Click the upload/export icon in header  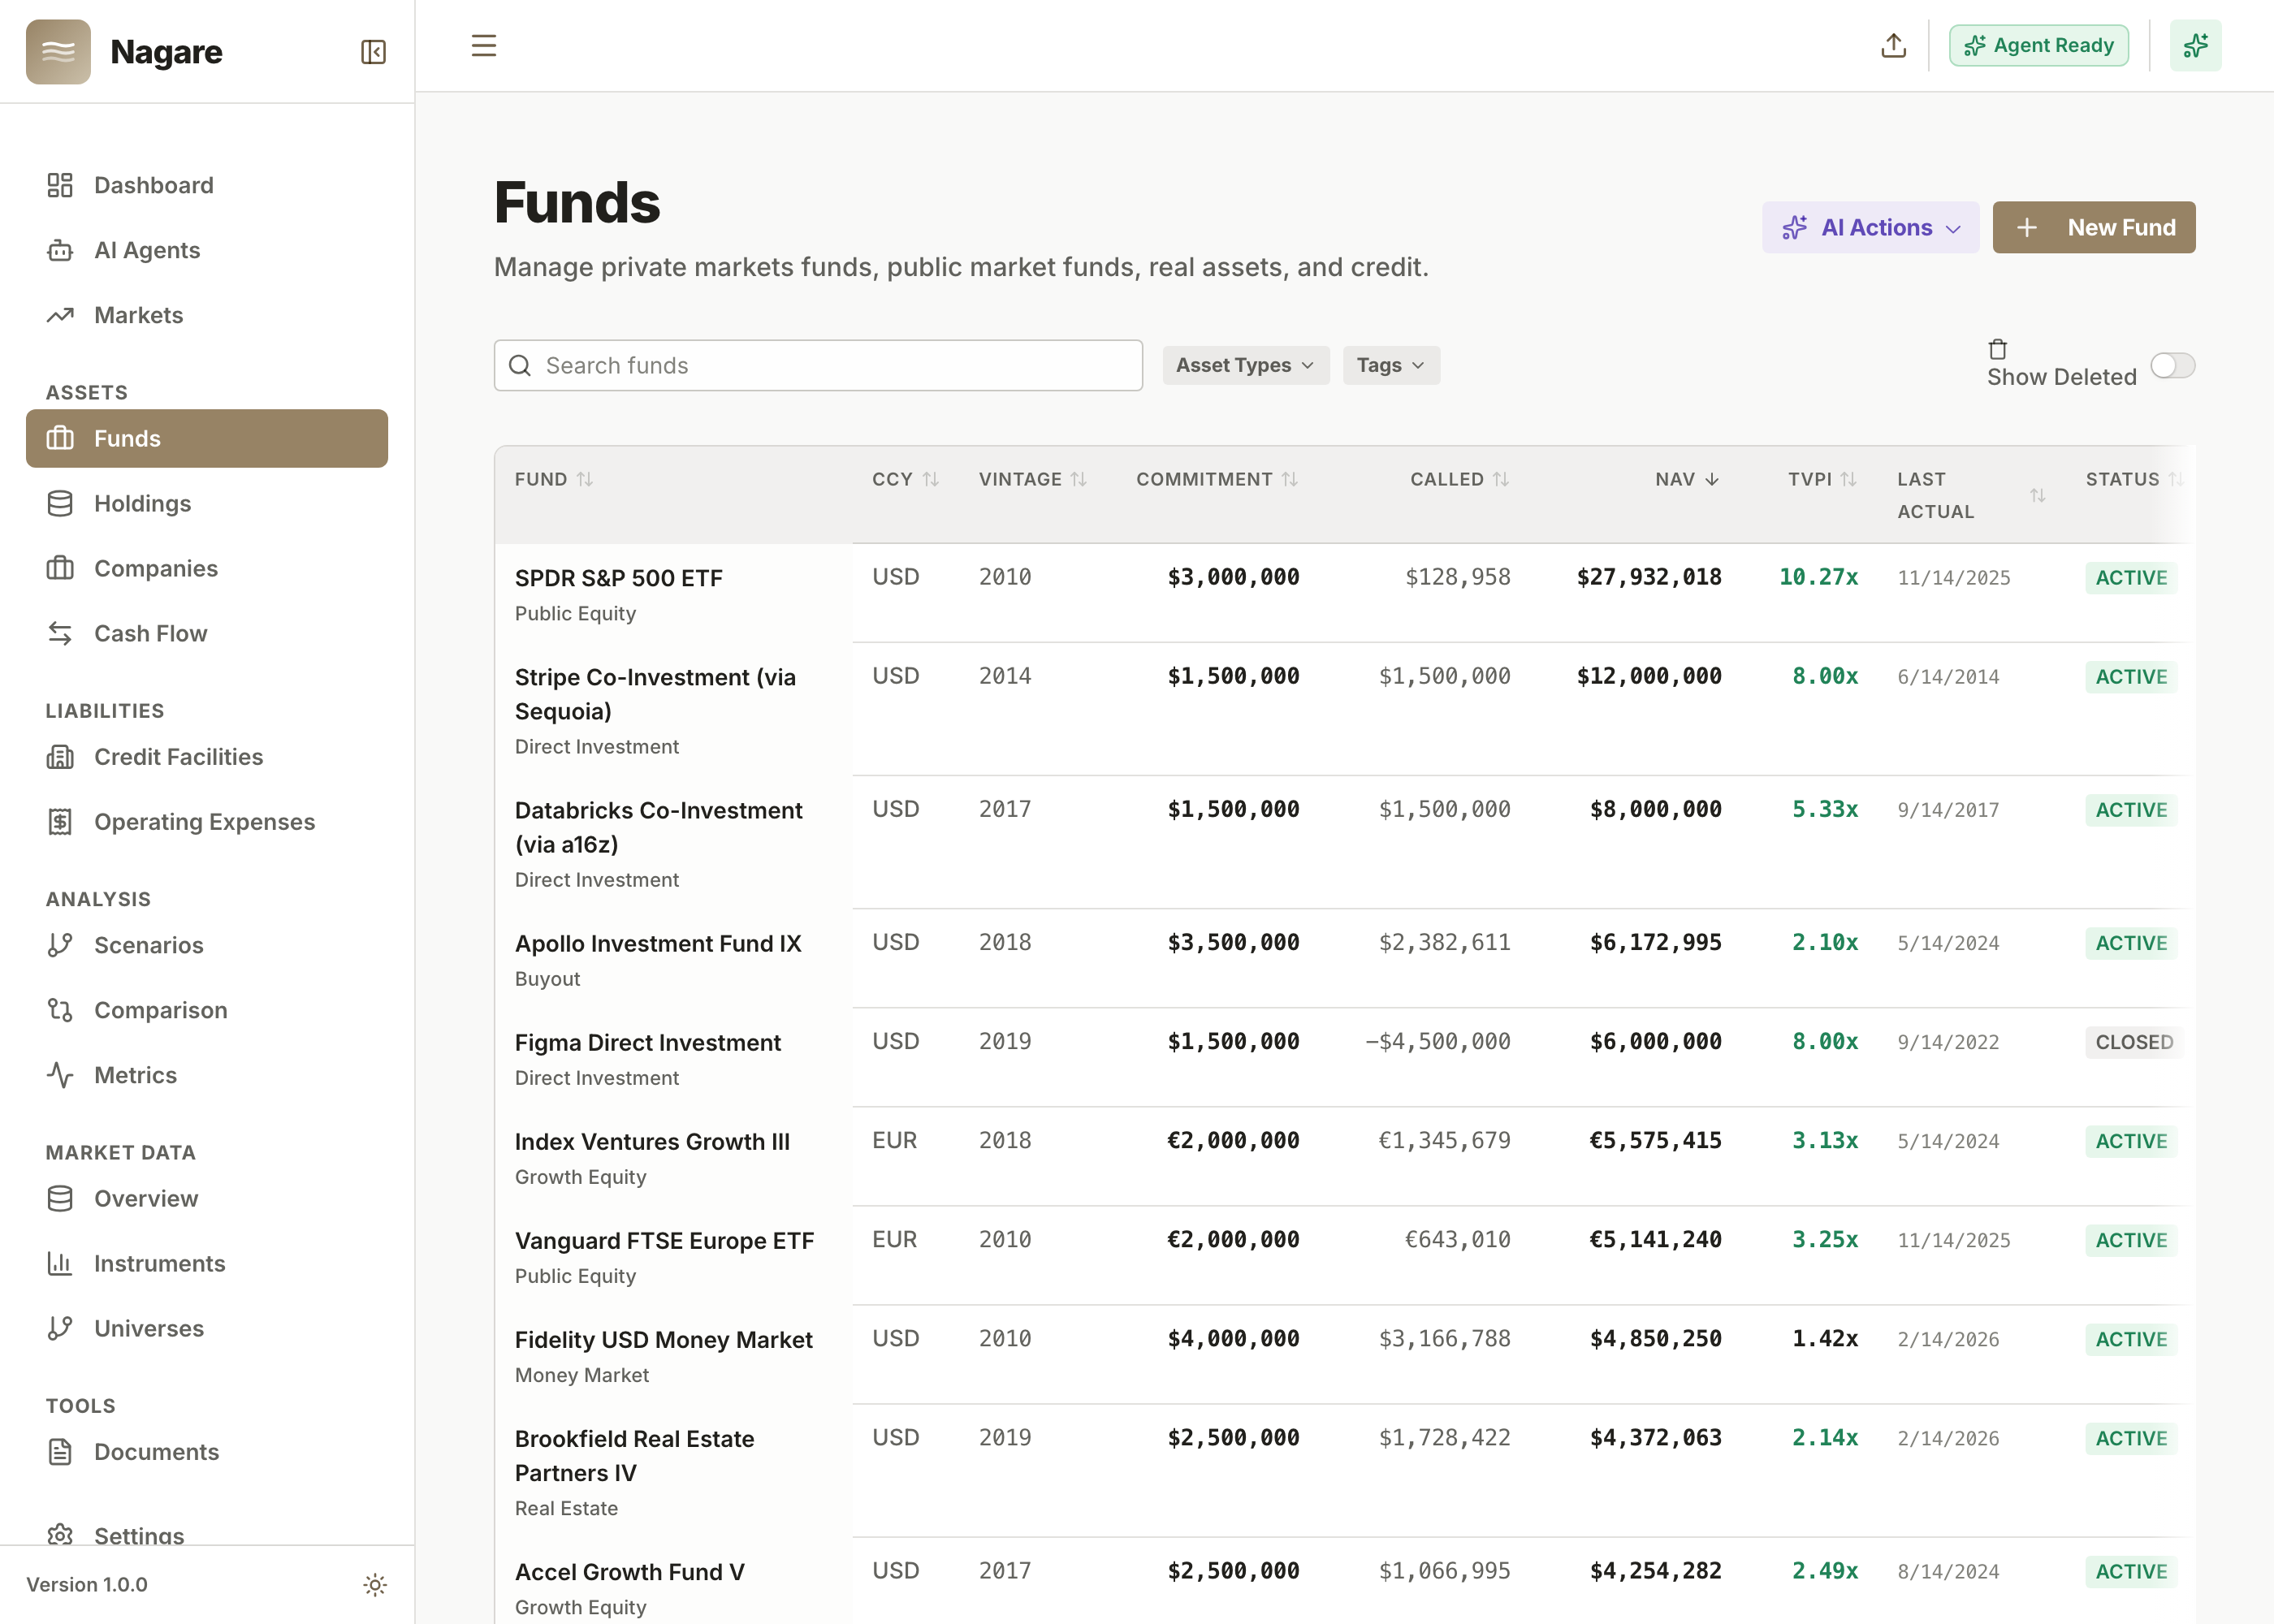(1893, 46)
